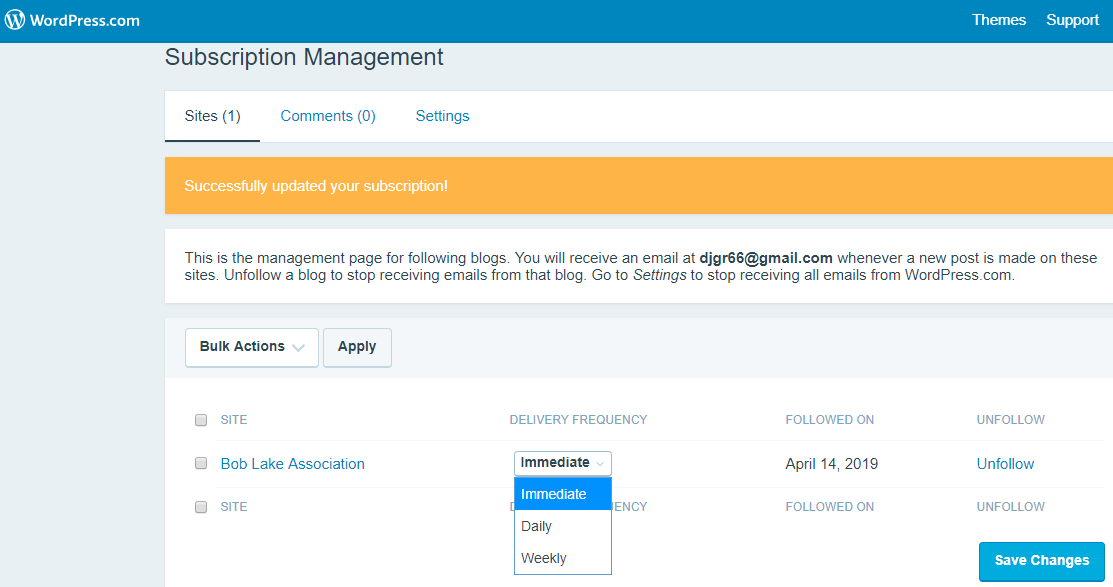The height and width of the screenshot is (587, 1113).
Task: Click the Save Changes button
Action: click(x=1041, y=561)
